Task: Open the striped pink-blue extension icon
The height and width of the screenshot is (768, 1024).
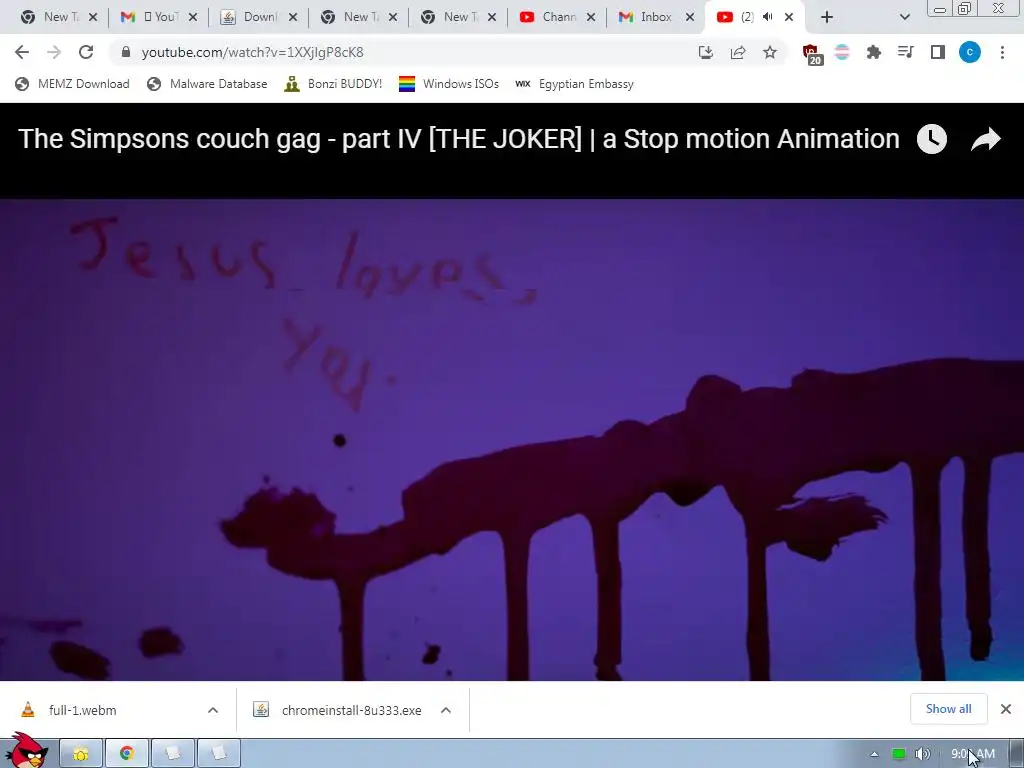Action: click(842, 52)
